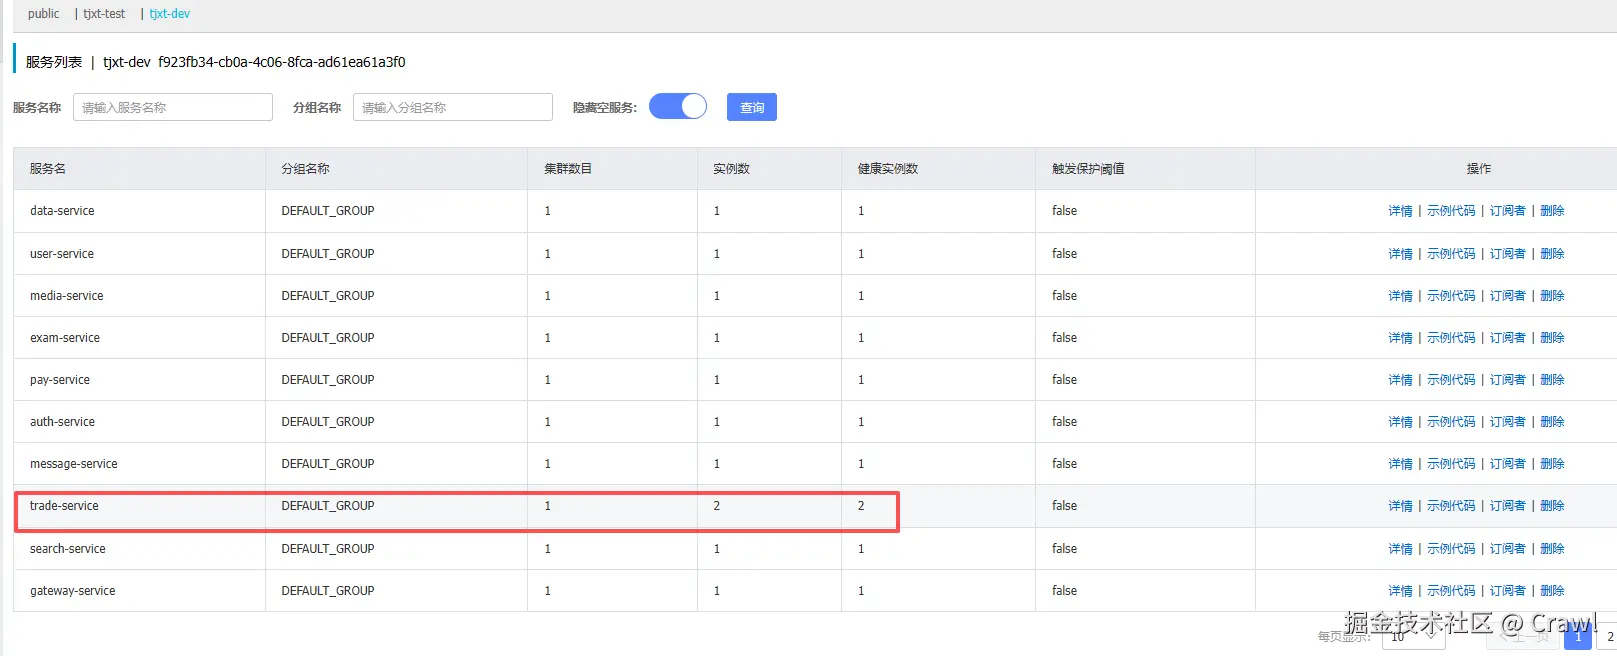
Task: Click 删除 for media-service
Action: tap(1552, 296)
